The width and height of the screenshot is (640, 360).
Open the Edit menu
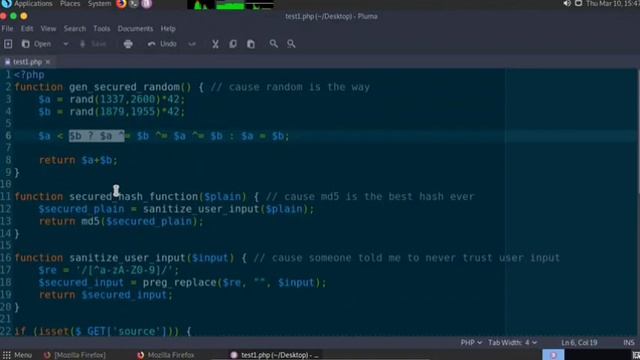pyautogui.click(x=27, y=29)
